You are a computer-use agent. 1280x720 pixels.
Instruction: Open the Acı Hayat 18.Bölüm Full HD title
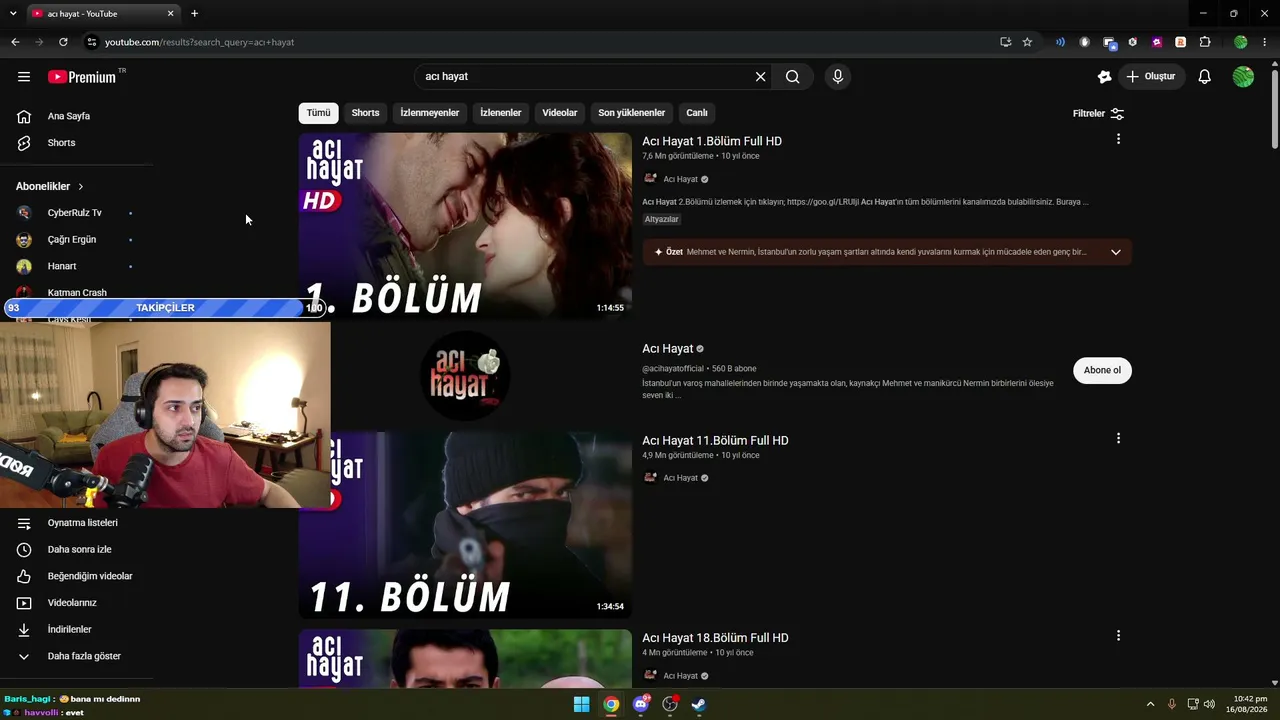click(715, 638)
